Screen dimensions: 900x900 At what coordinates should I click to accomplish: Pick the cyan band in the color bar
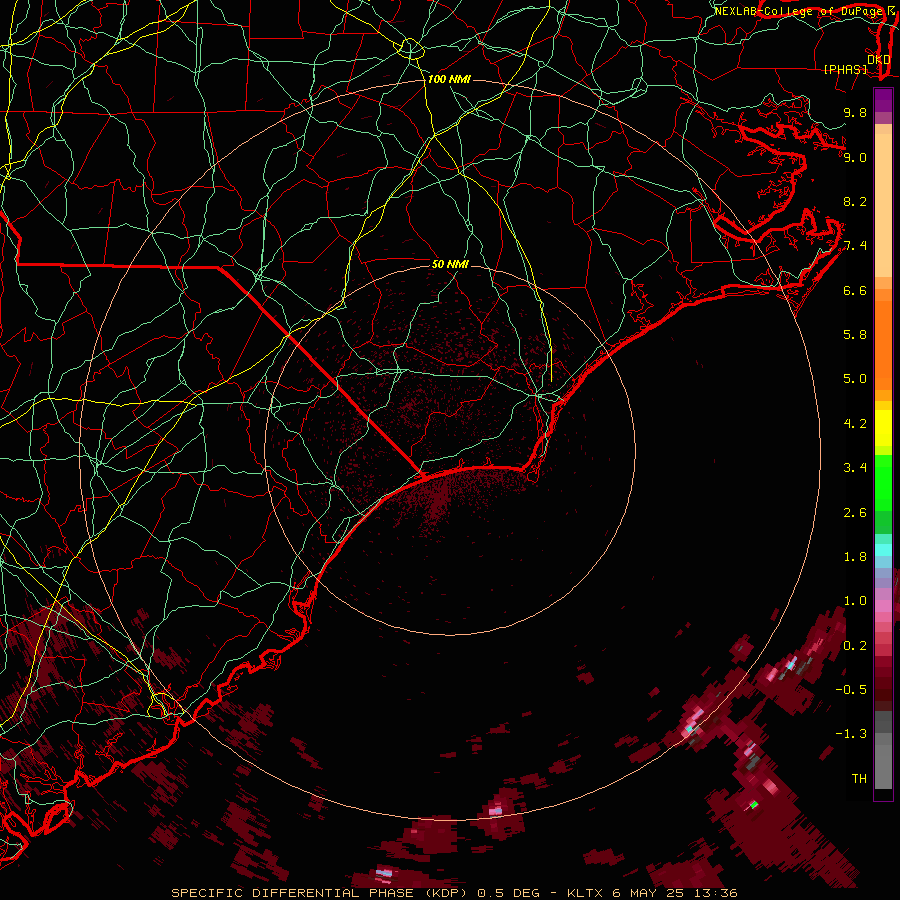[883, 550]
